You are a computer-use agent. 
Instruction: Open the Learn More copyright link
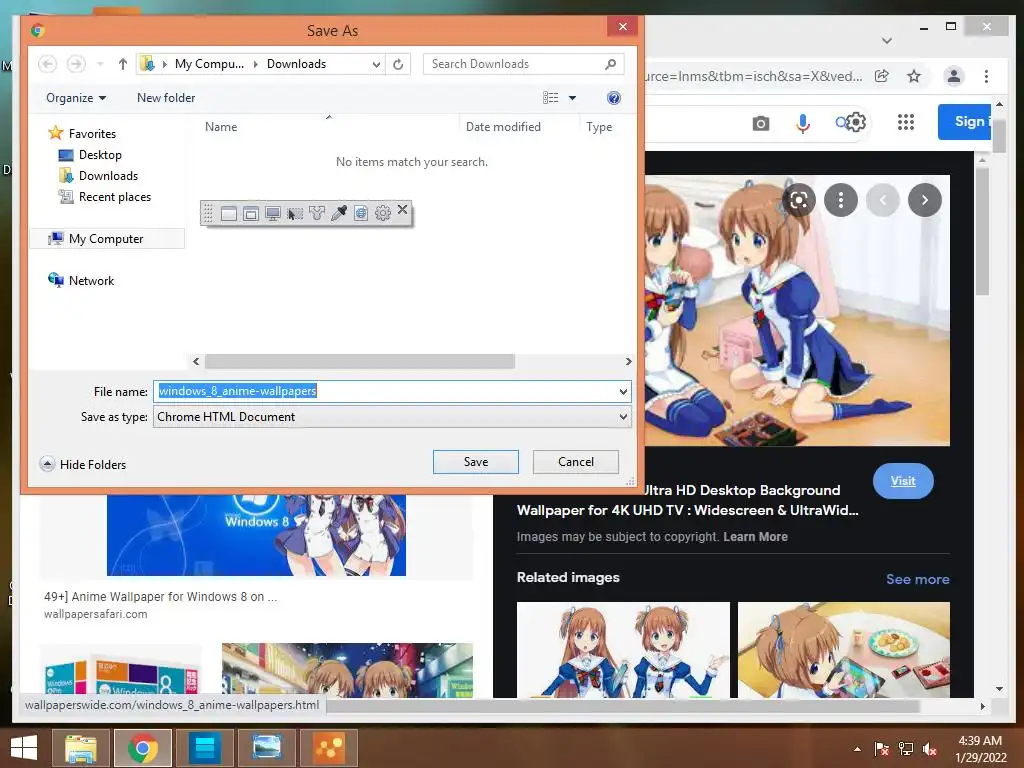(x=755, y=537)
